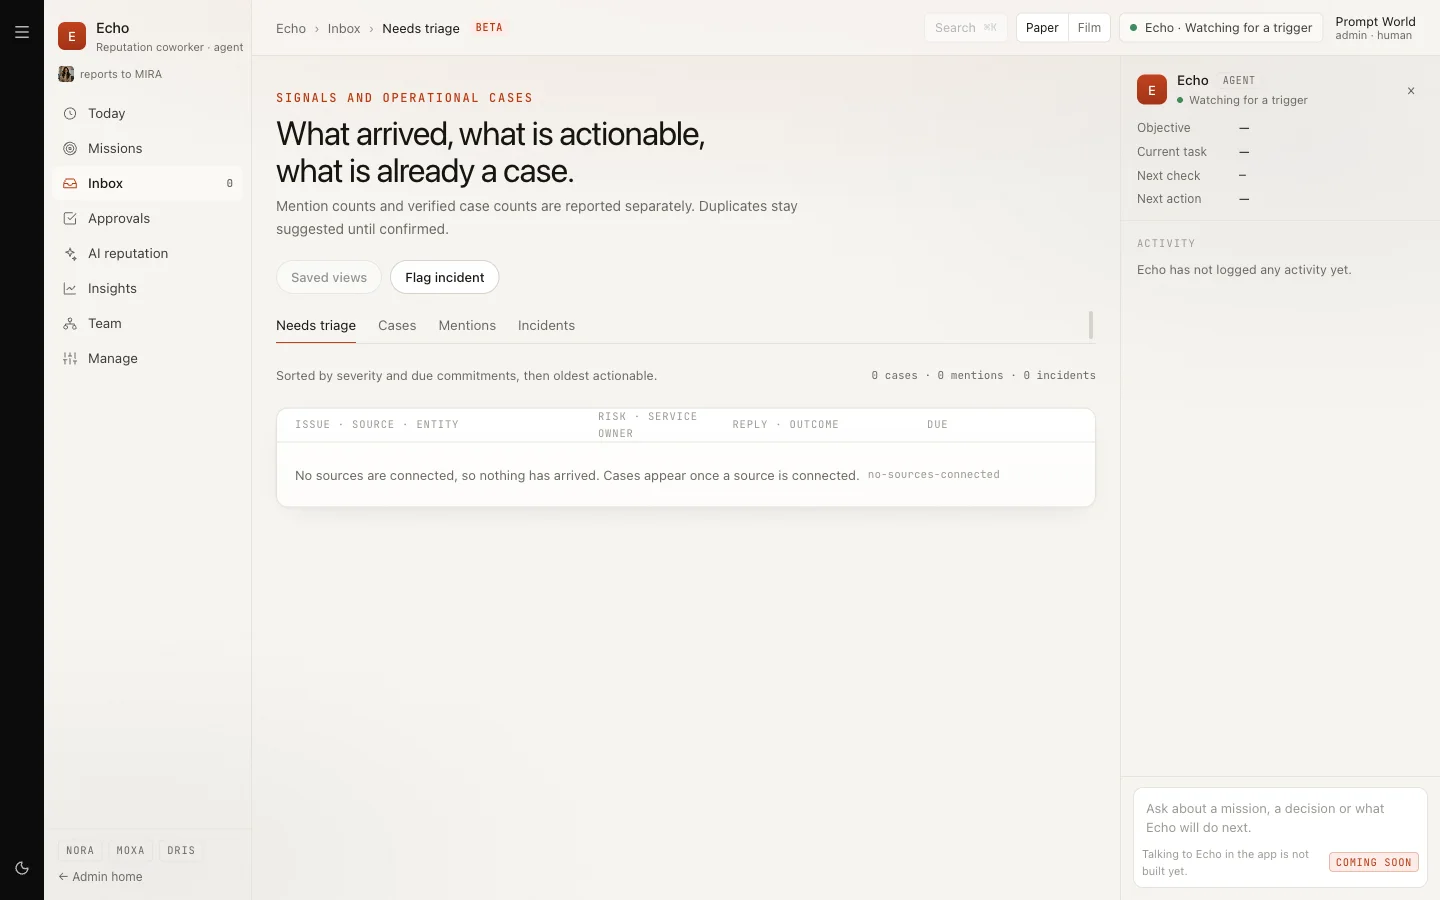
Task: Switch to the Mentions tab
Action: [467, 326]
